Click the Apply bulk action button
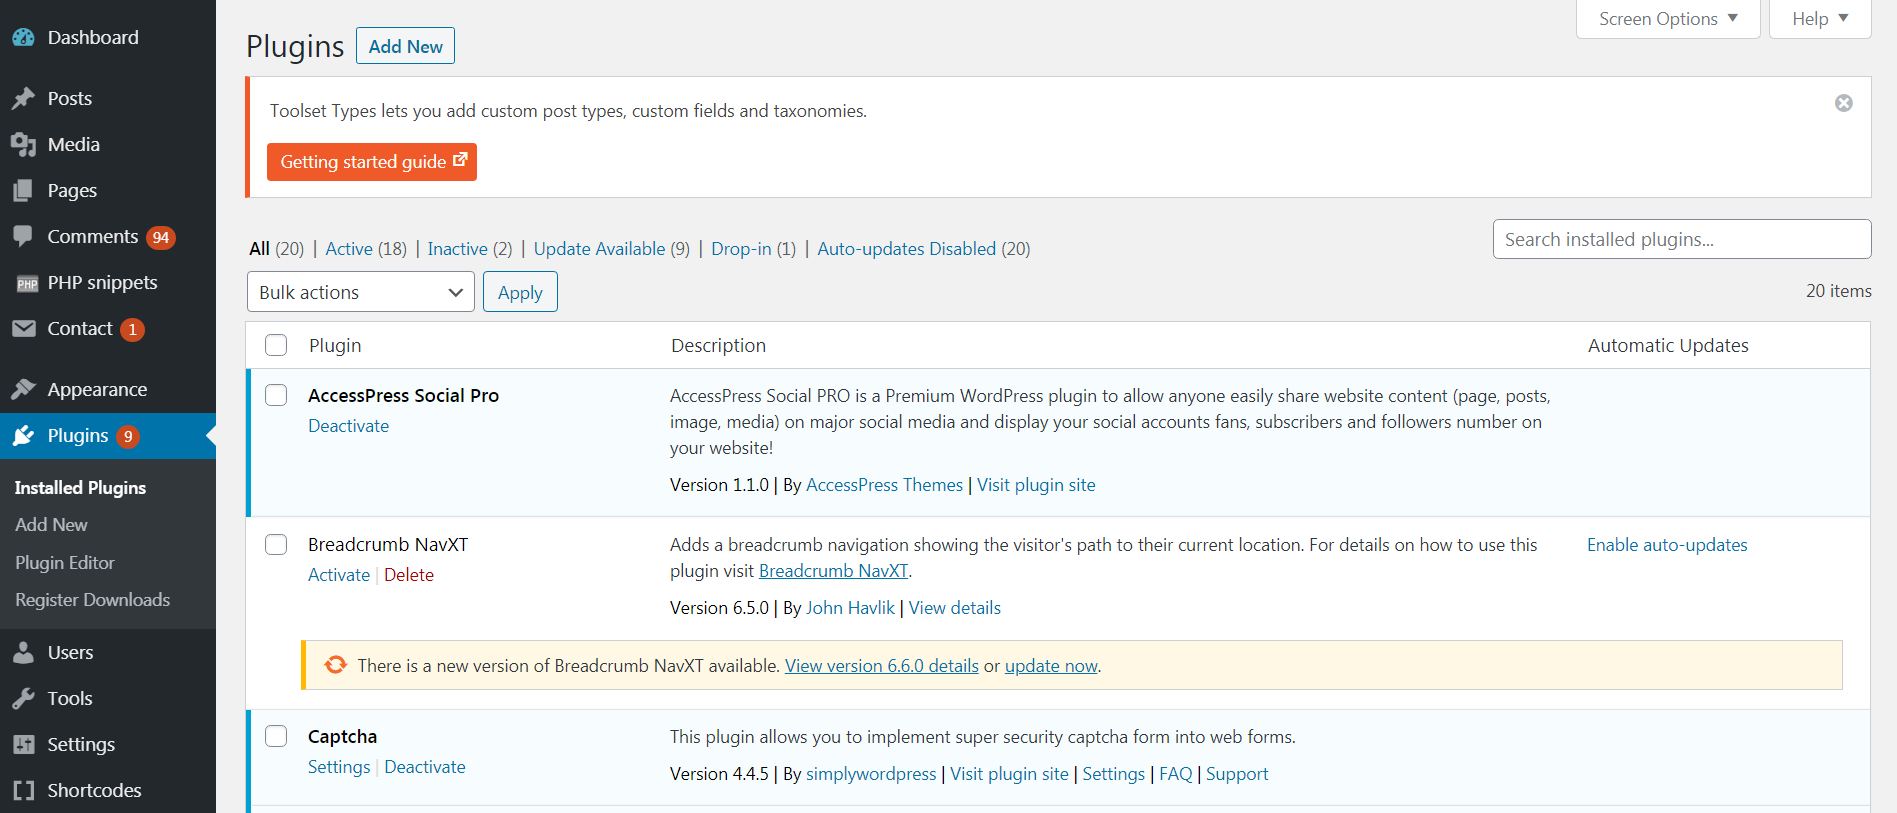 pyautogui.click(x=520, y=292)
